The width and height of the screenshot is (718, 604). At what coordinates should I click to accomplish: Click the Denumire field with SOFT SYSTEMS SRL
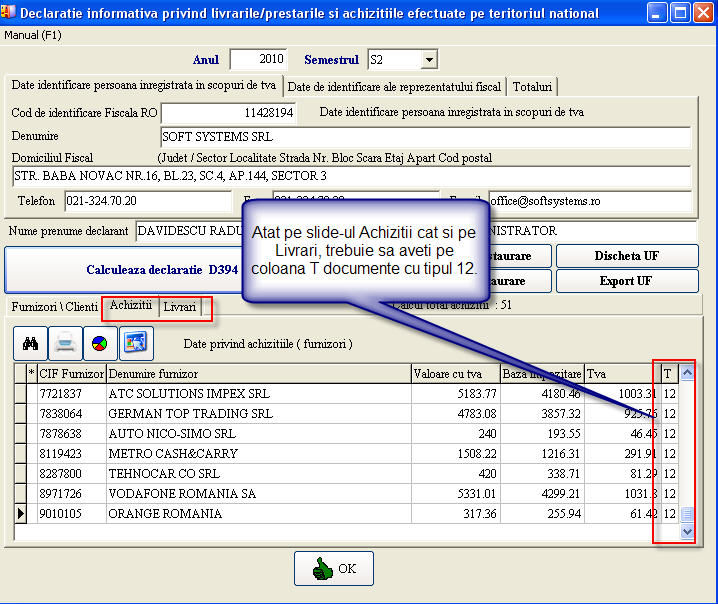tap(425, 136)
